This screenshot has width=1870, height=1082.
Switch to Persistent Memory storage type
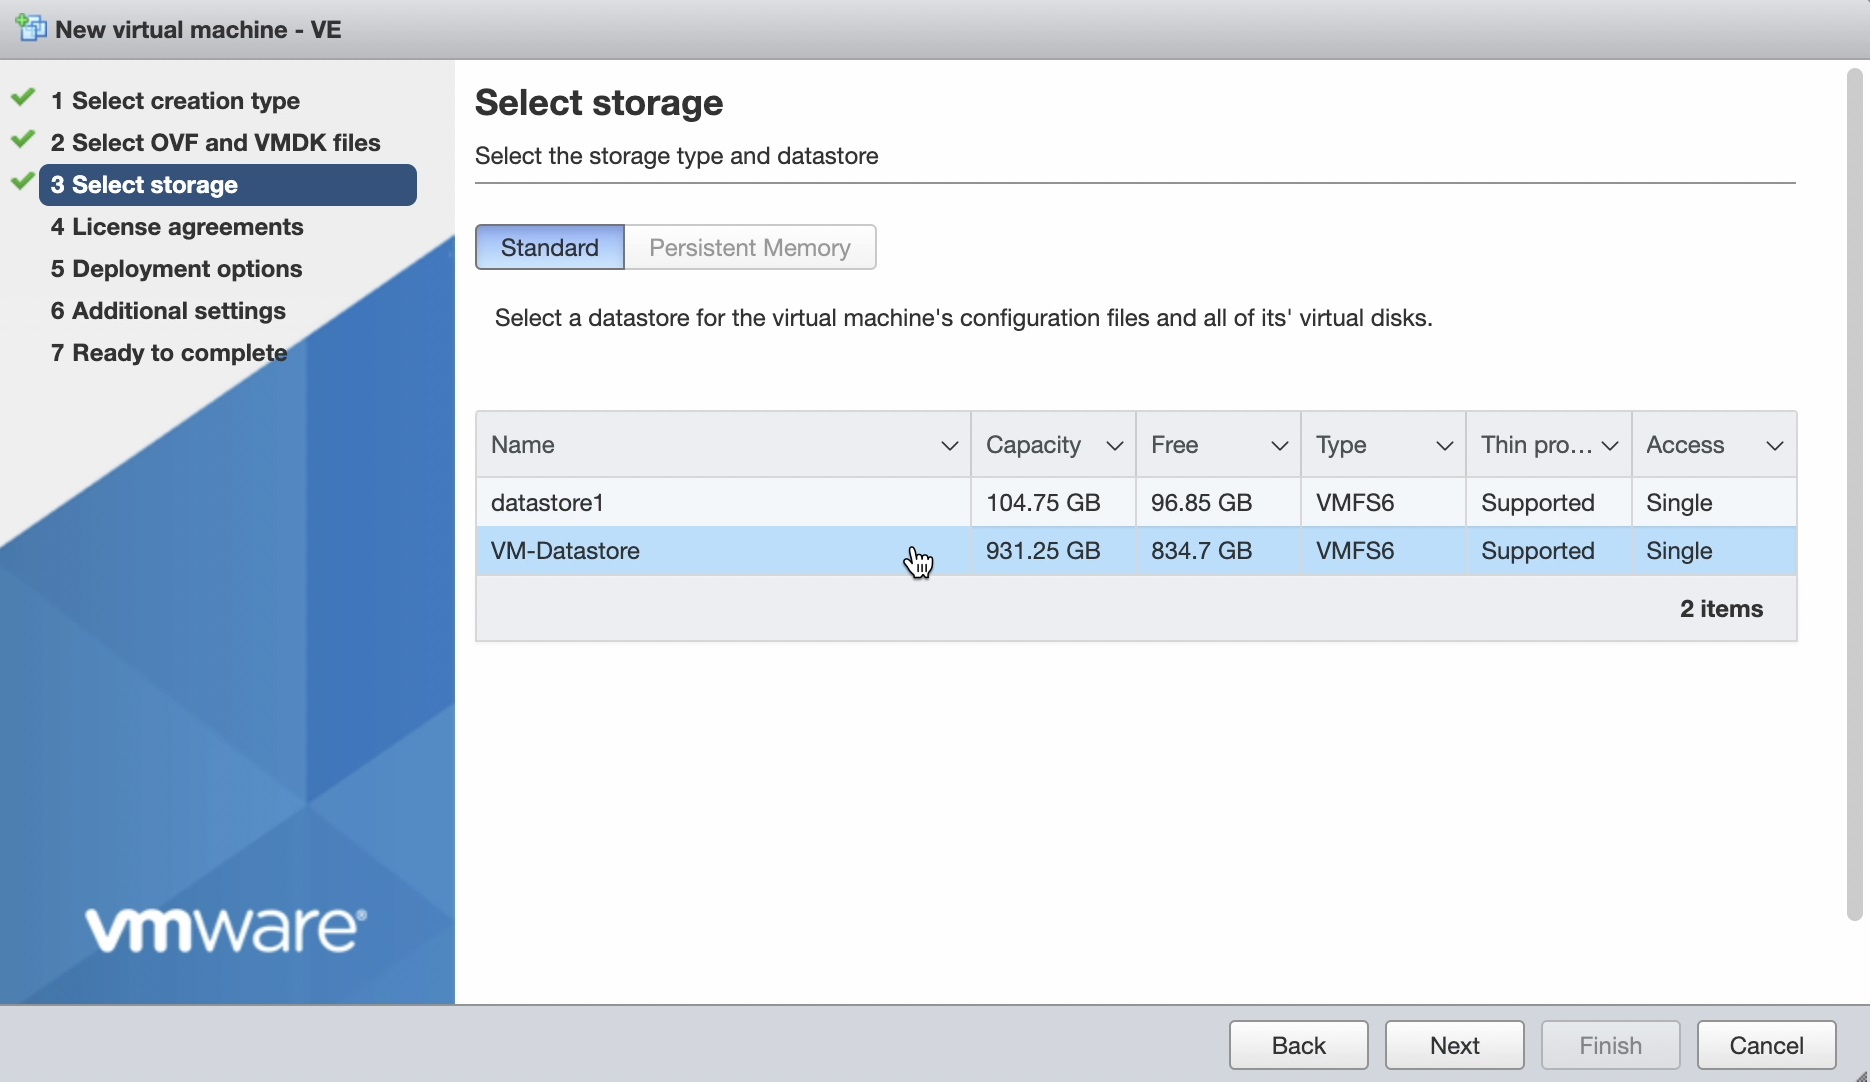750,247
